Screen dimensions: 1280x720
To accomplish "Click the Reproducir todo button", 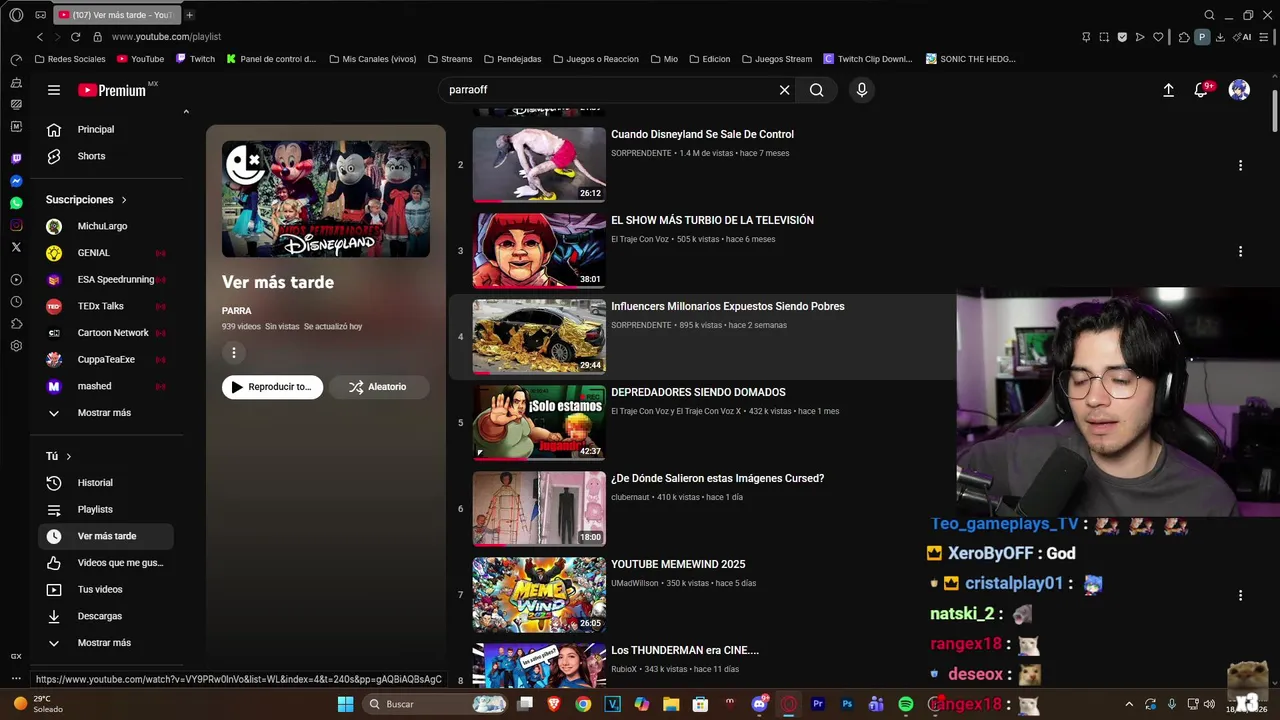I will pos(272,387).
